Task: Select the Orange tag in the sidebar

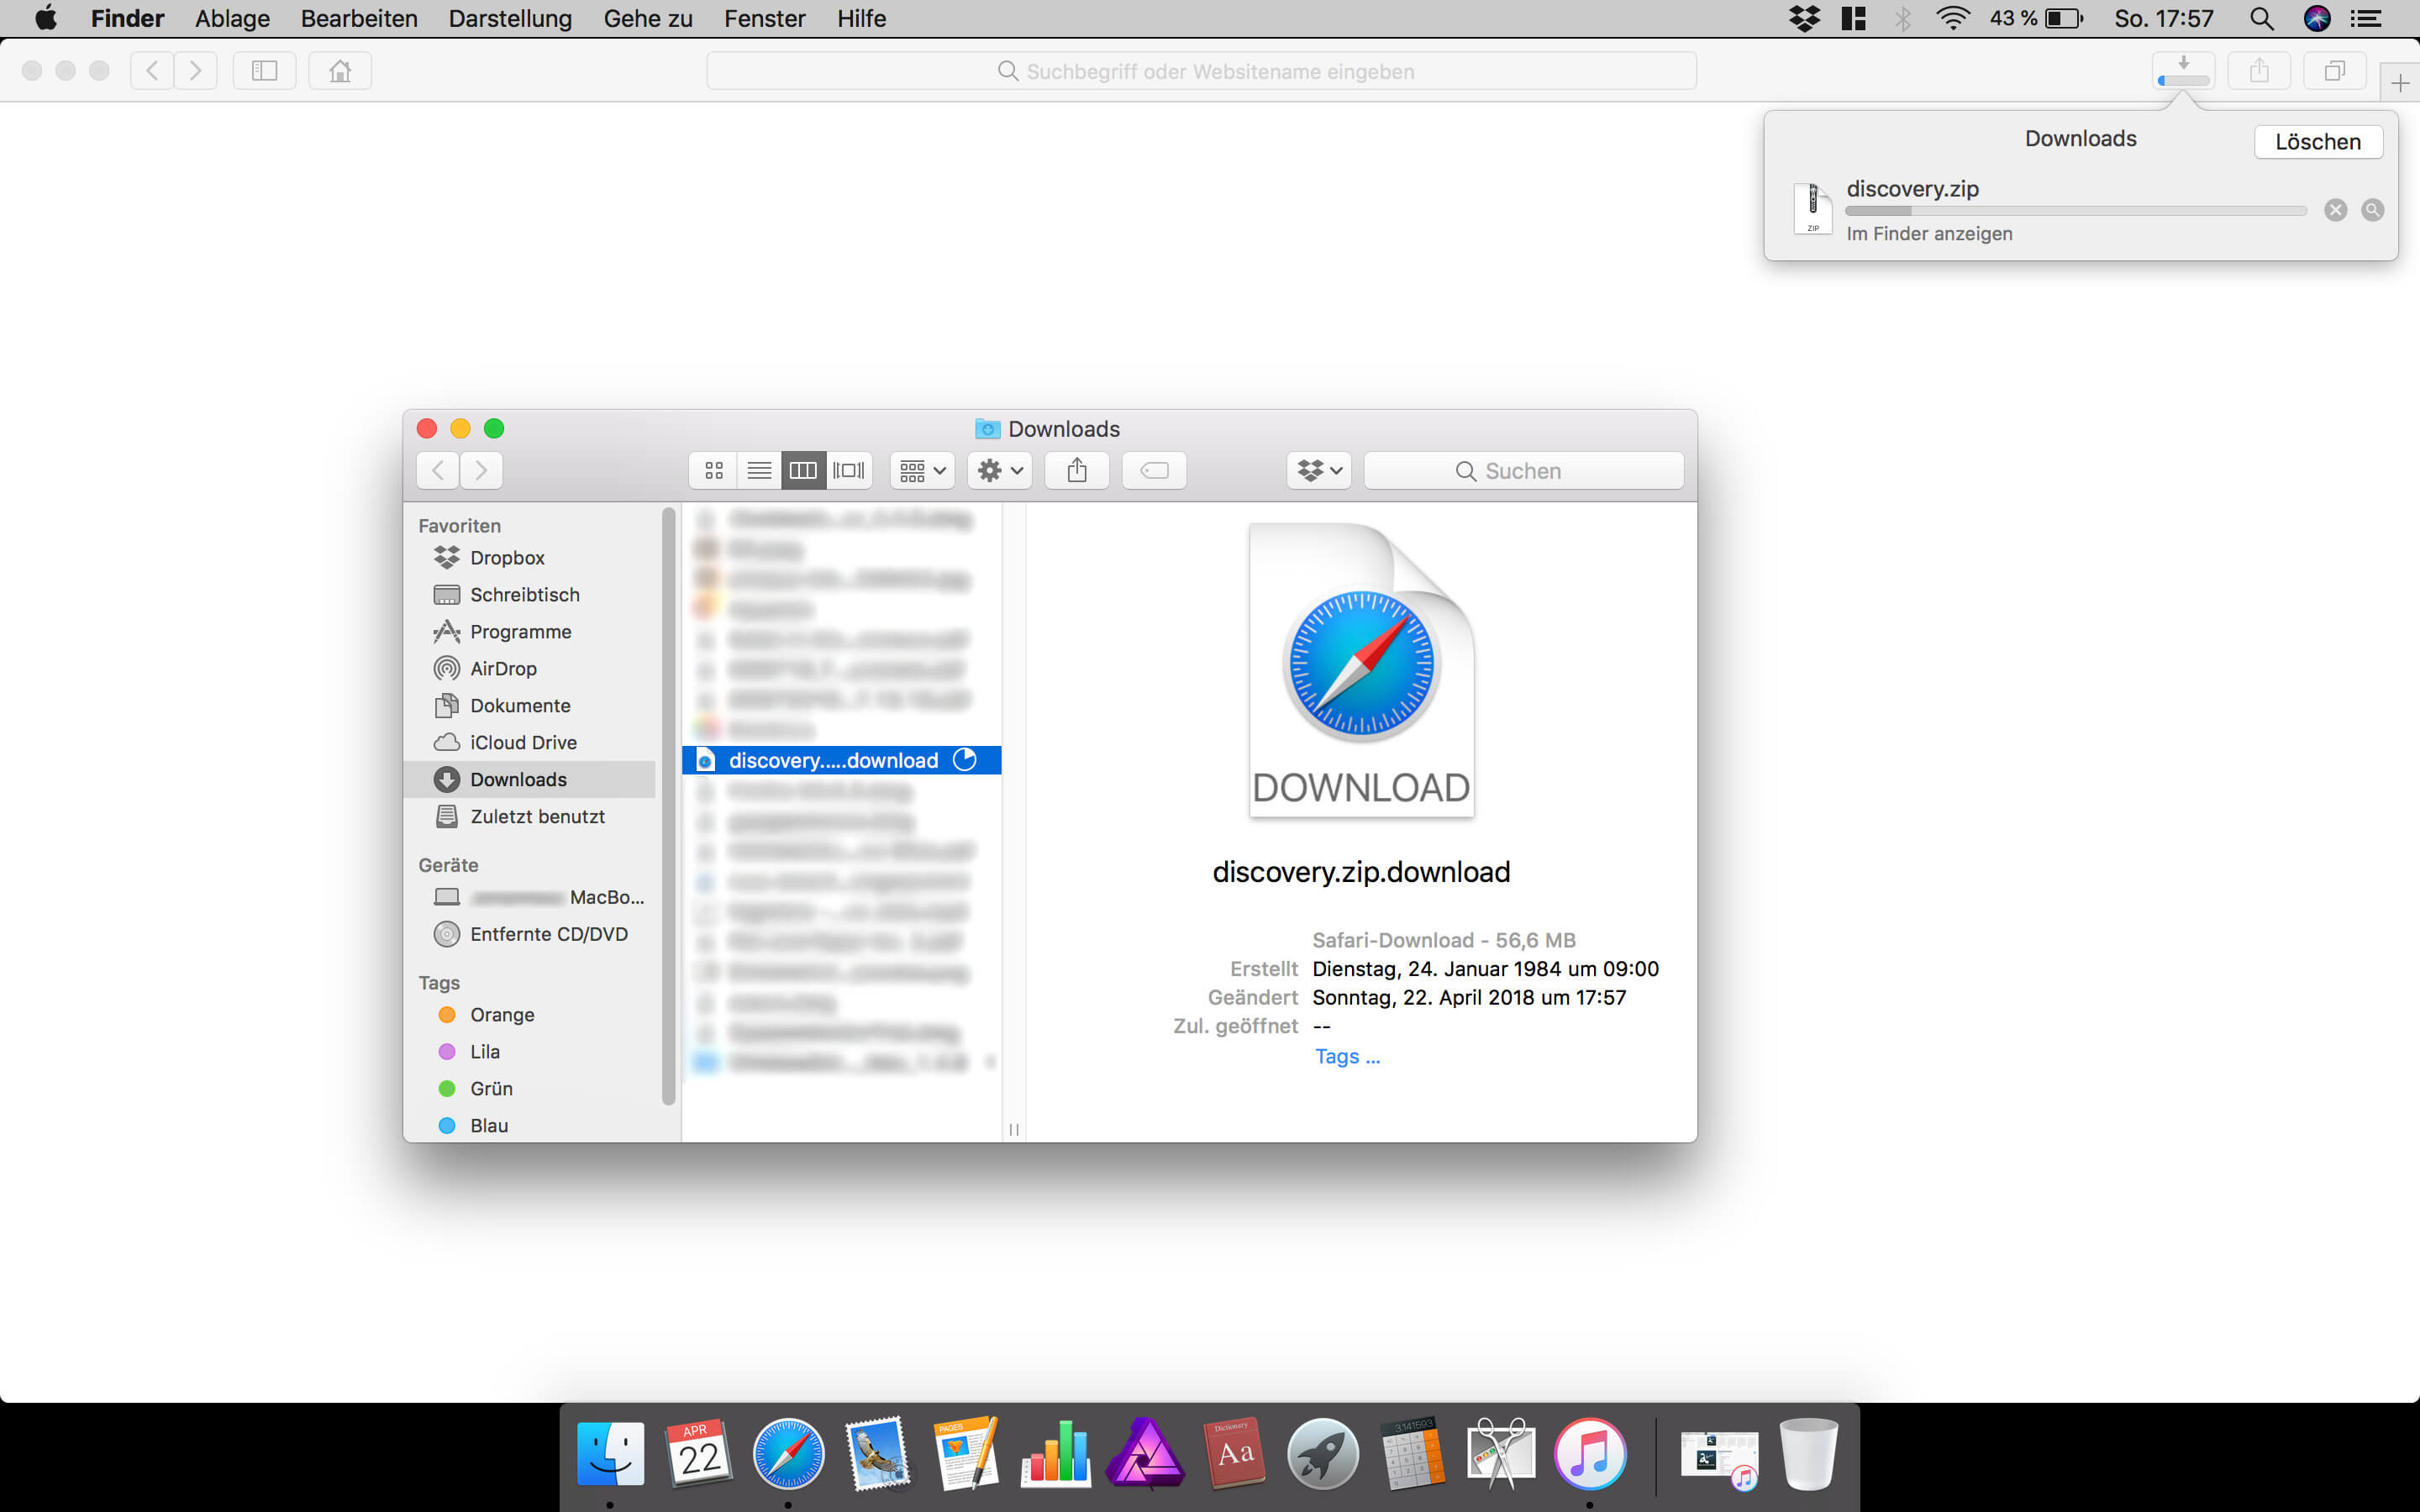Action: tap(502, 1014)
